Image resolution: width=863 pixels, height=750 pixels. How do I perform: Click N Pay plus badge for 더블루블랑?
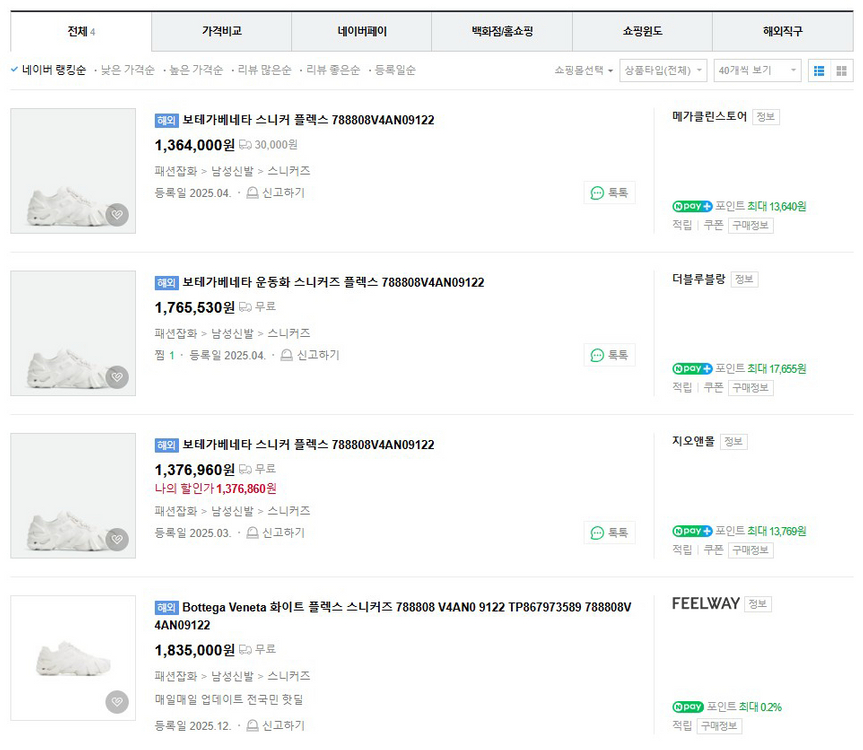point(692,369)
